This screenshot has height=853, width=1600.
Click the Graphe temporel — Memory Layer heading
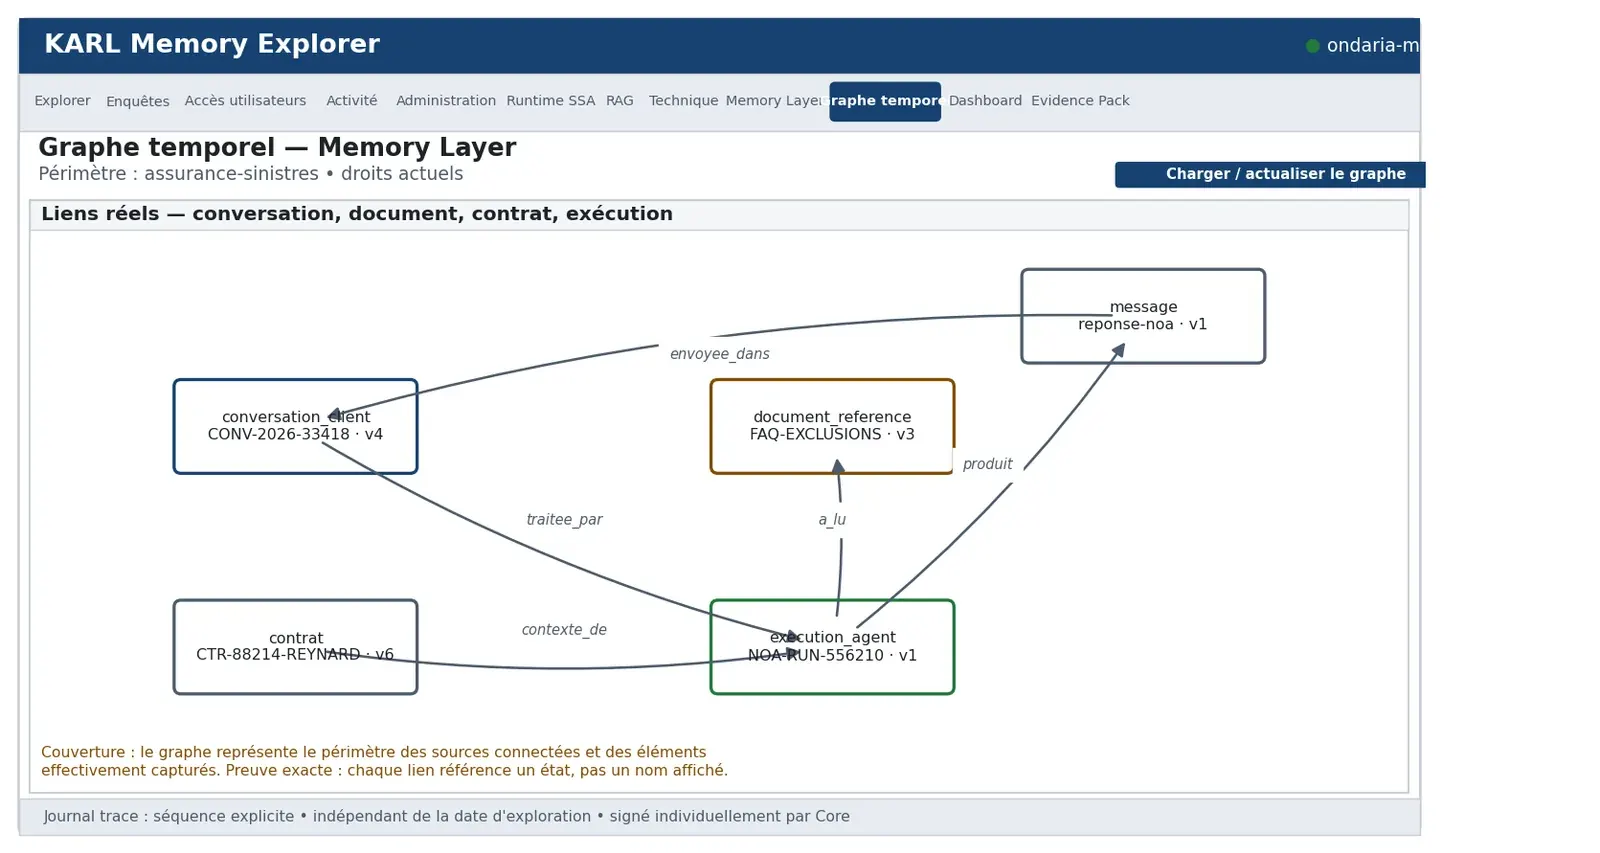coord(277,148)
